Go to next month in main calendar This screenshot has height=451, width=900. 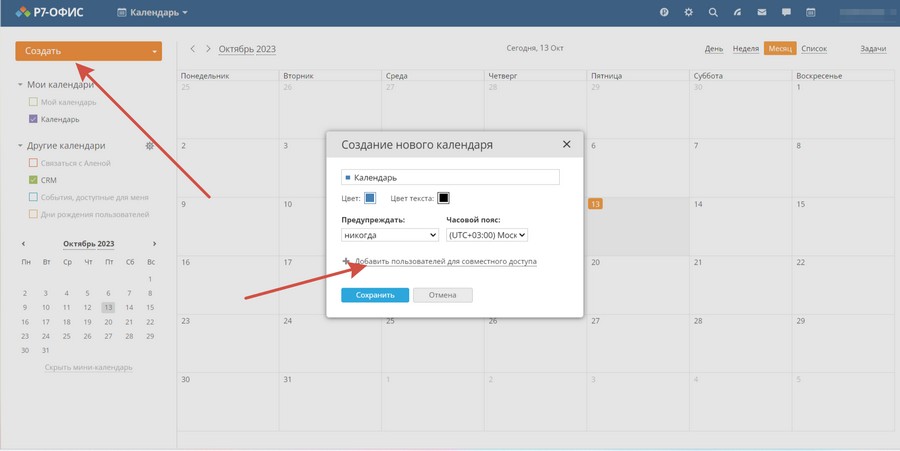tap(208, 49)
